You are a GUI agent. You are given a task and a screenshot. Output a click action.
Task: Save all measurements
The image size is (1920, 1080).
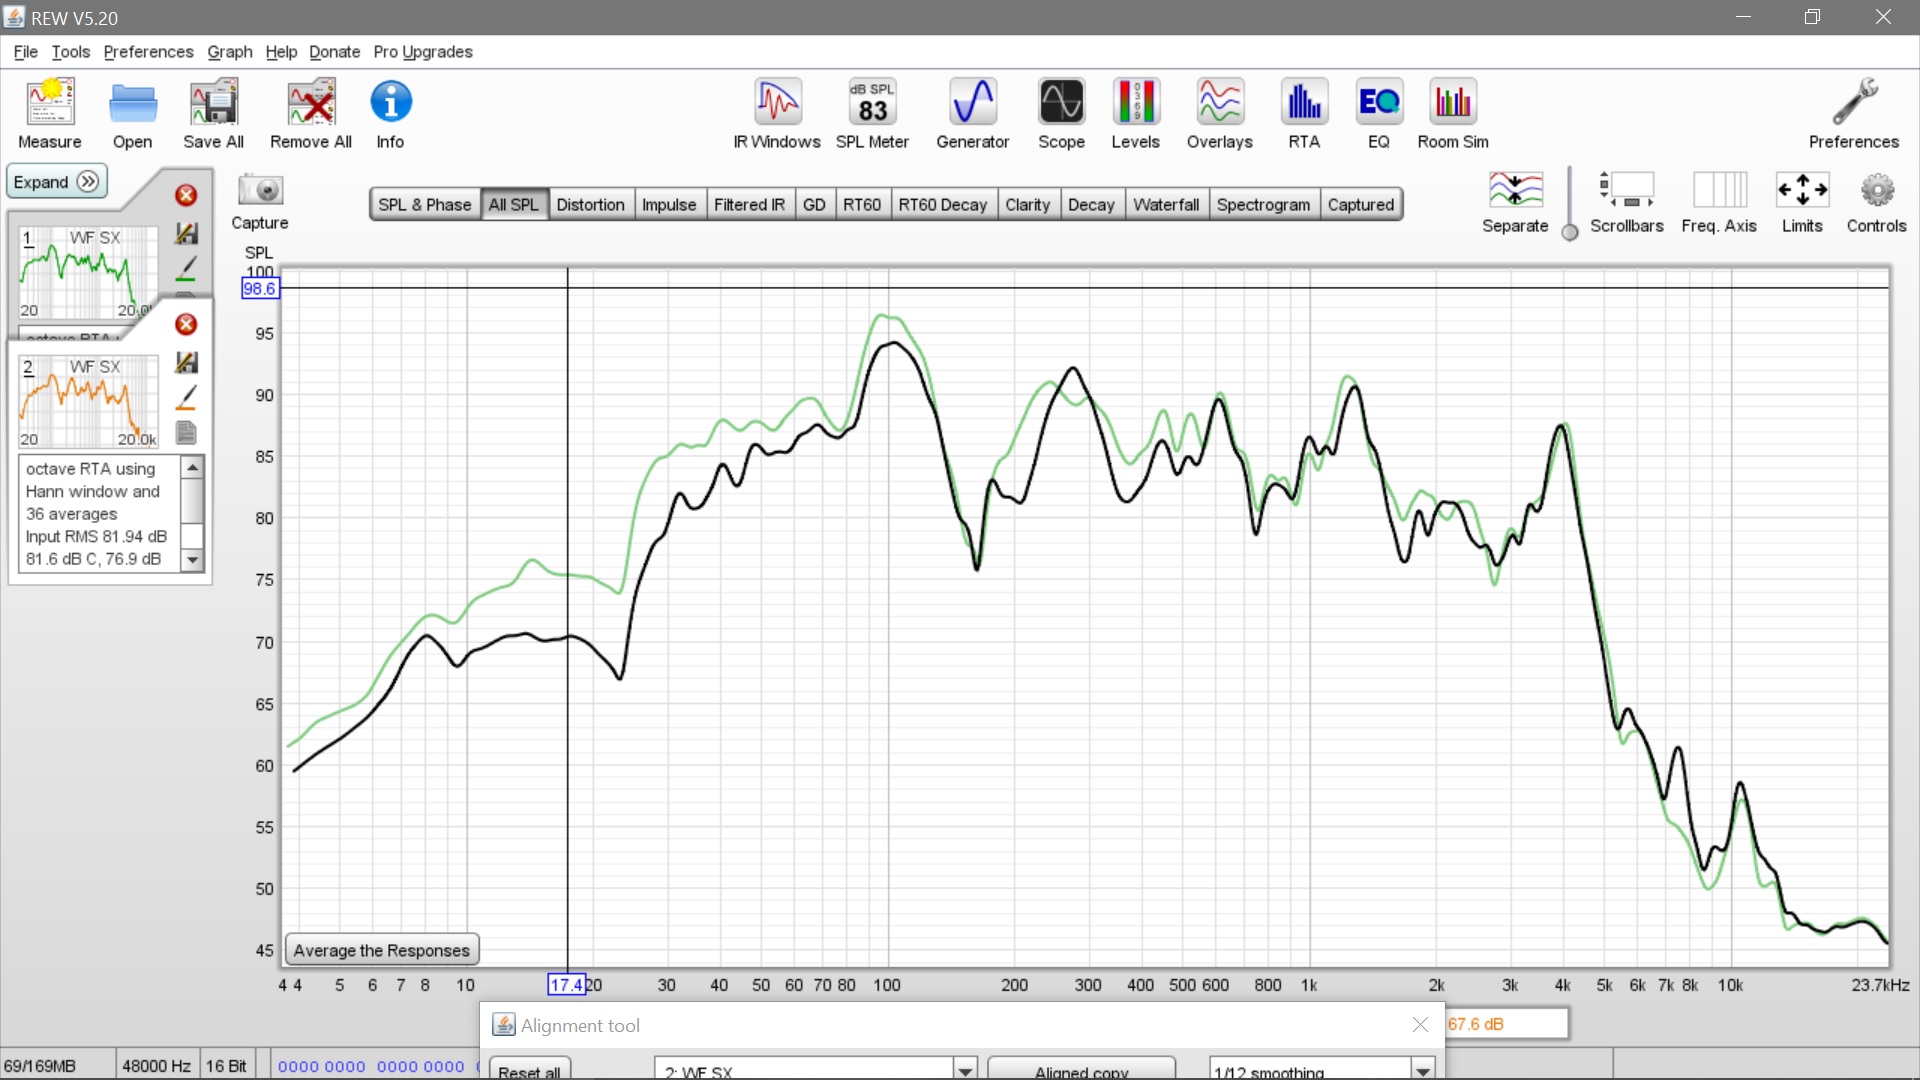pyautogui.click(x=213, y=114)
